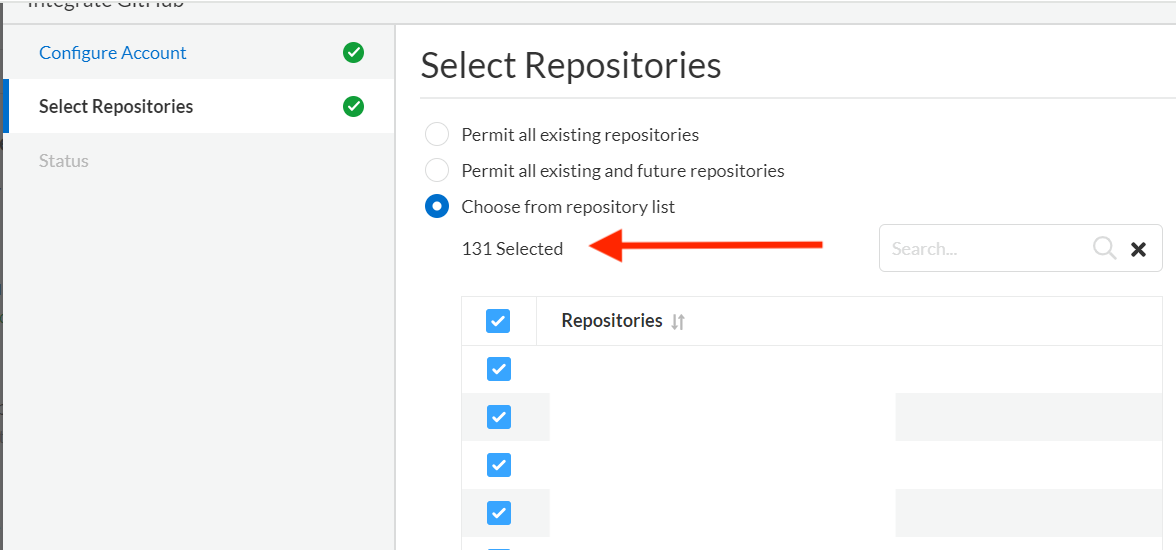Click the 131 Selected count label
The width and height of the screenshot is (1176, 550).
point(512,249)
